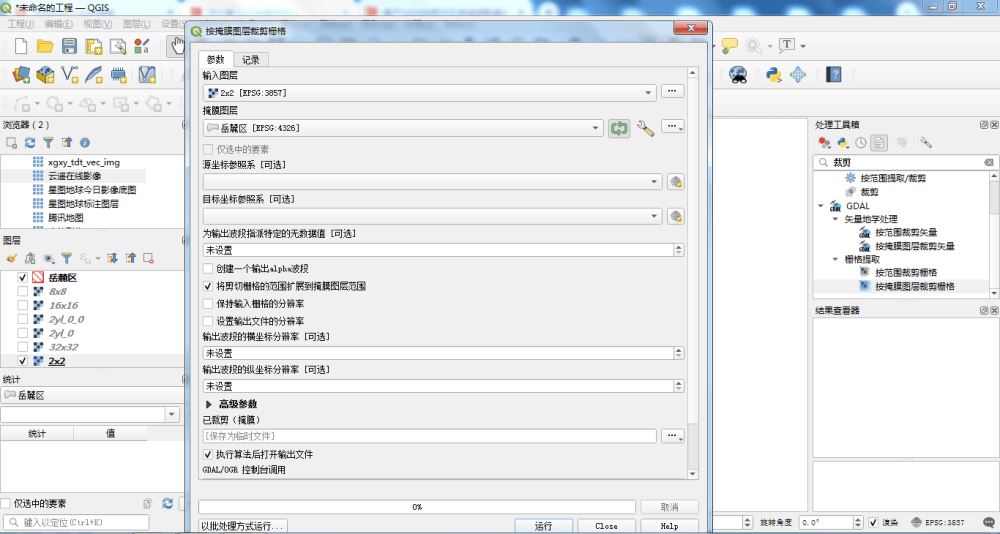Click the clipped output file path field

coord(430,436)
